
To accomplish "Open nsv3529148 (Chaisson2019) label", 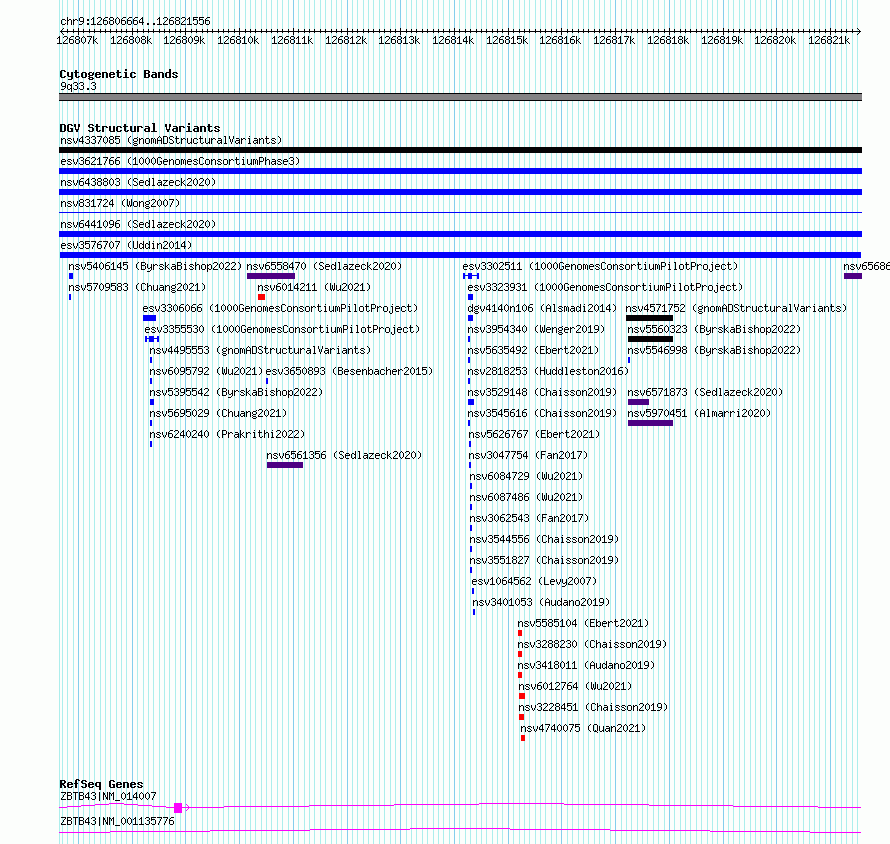I will click(x=542, y=392).
